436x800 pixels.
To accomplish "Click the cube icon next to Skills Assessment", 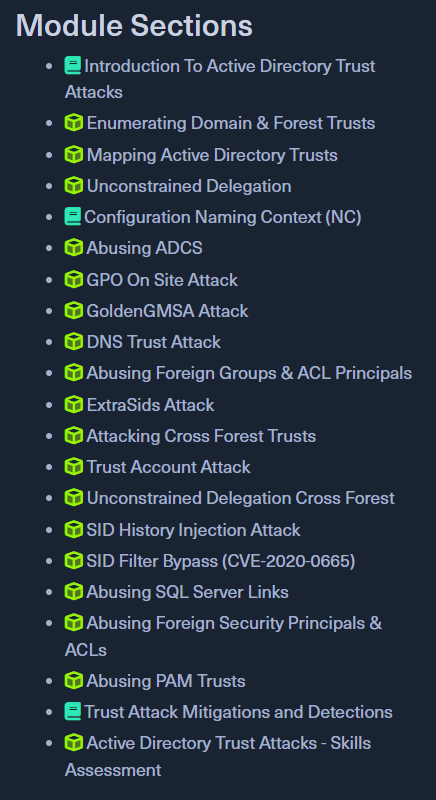I will click(x=74, y=743).
